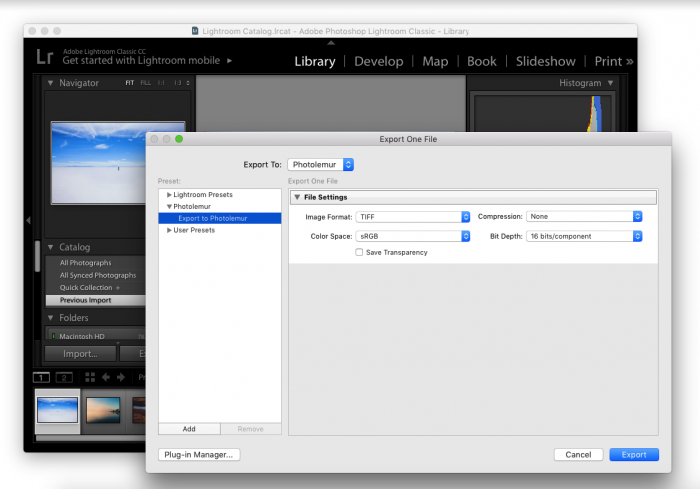Set Navigator zoom to FILL
The height and width of the screenshot is (489, 700).
click(x=146, y=83)
